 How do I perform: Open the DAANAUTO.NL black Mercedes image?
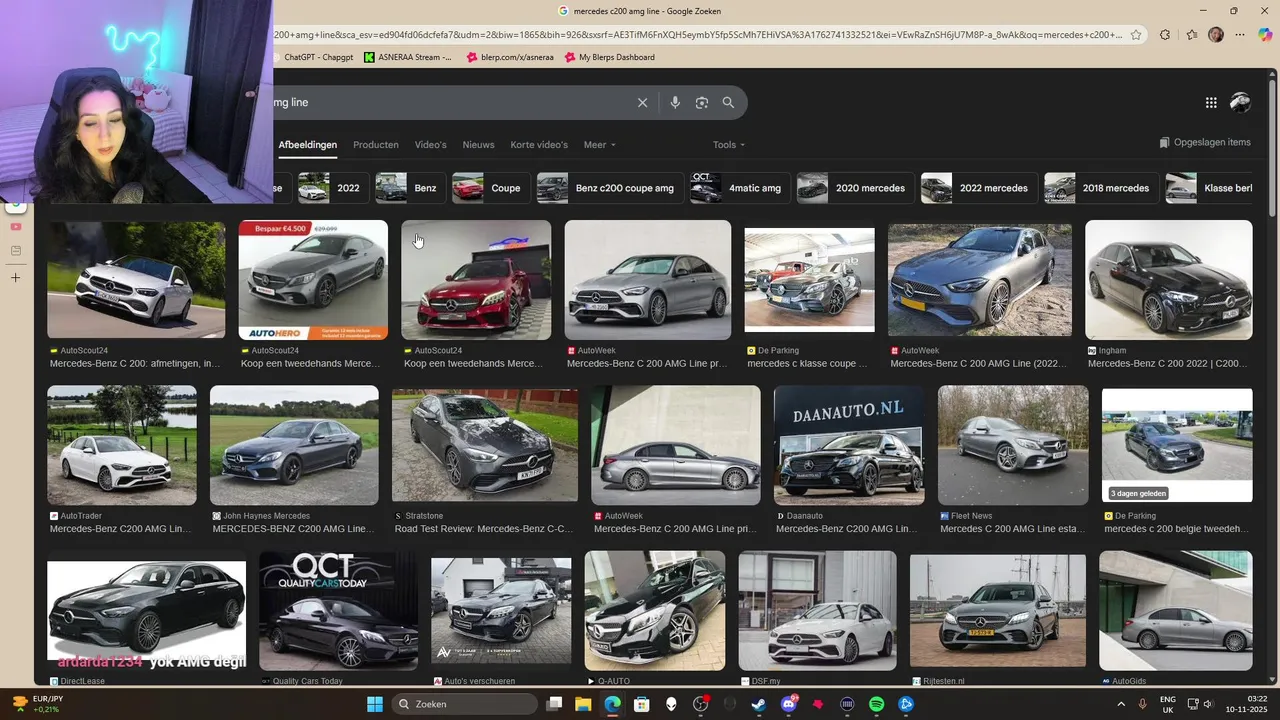(x=849, y=445)
